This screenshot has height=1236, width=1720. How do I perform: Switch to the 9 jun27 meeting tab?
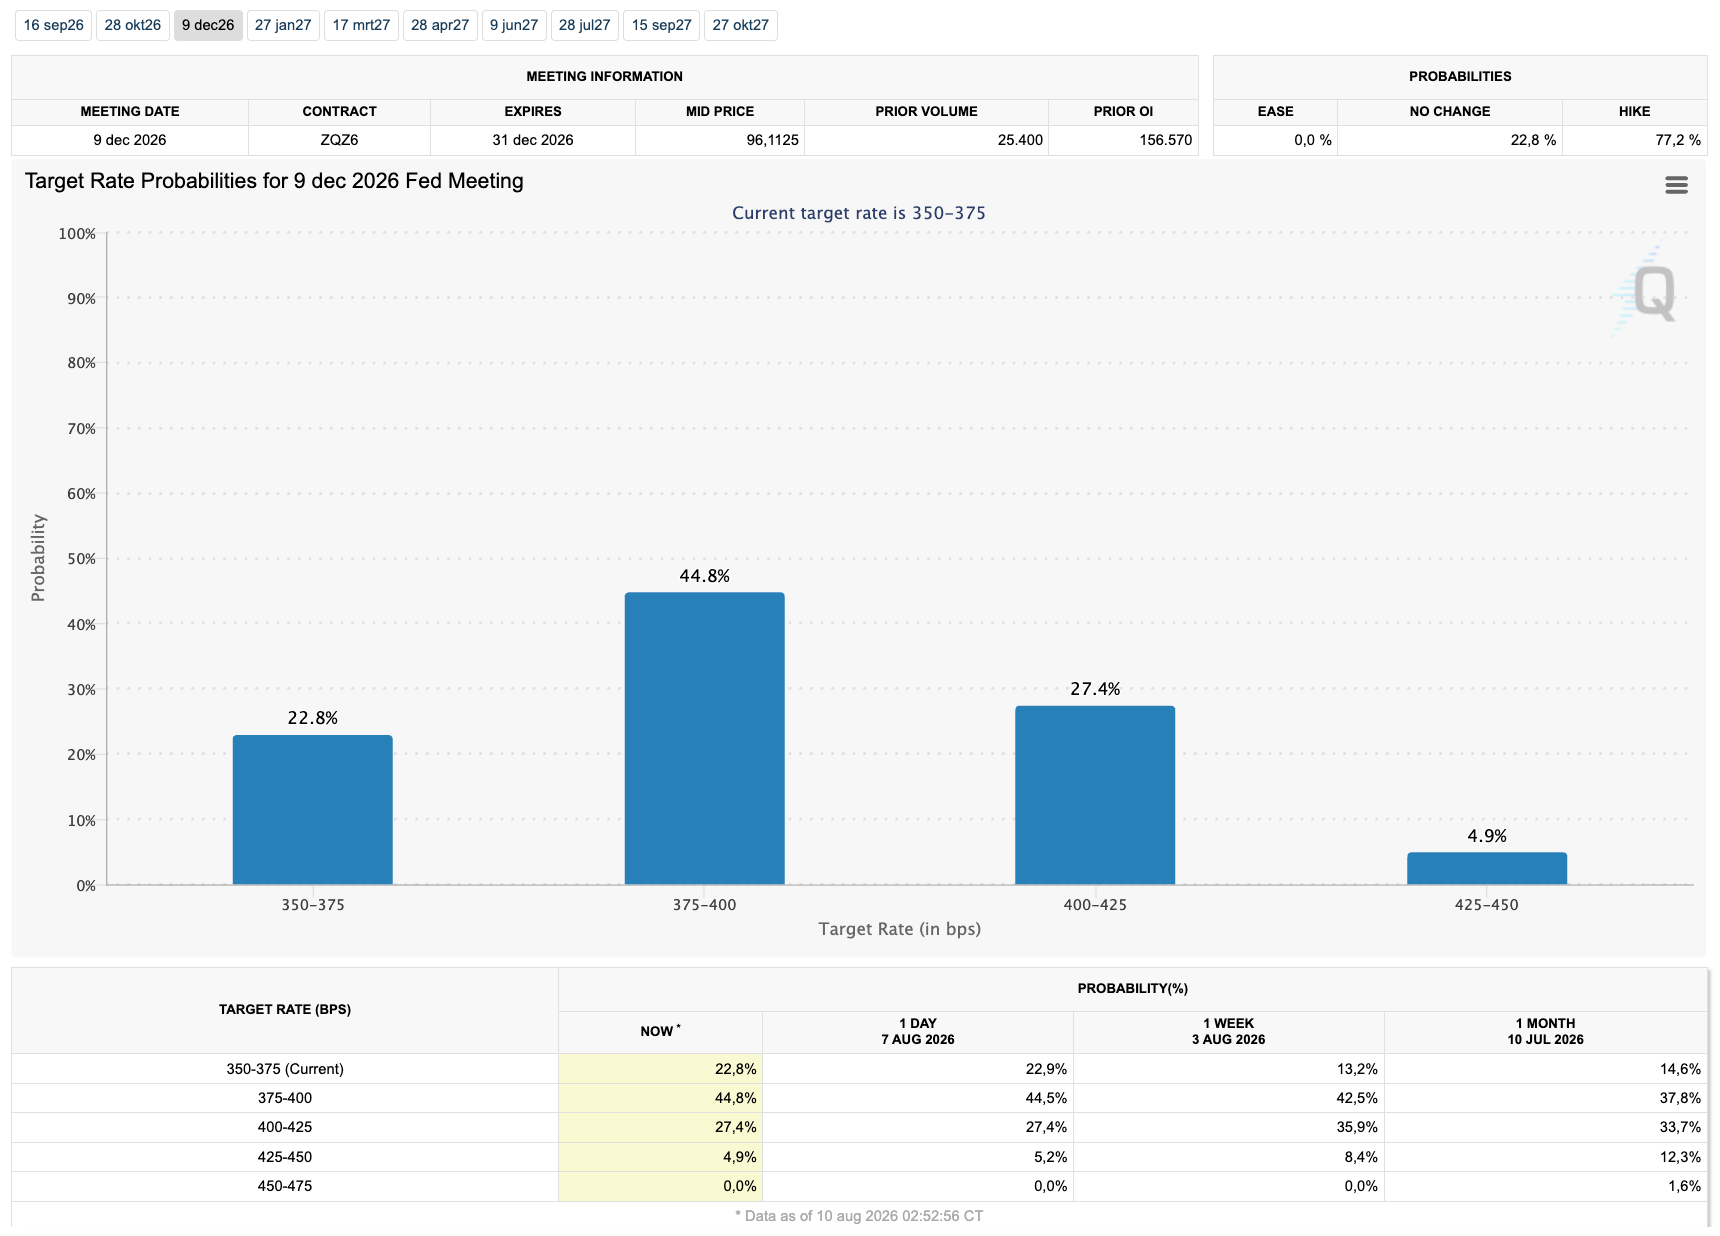pyautogui.click(x=514, y=25)
